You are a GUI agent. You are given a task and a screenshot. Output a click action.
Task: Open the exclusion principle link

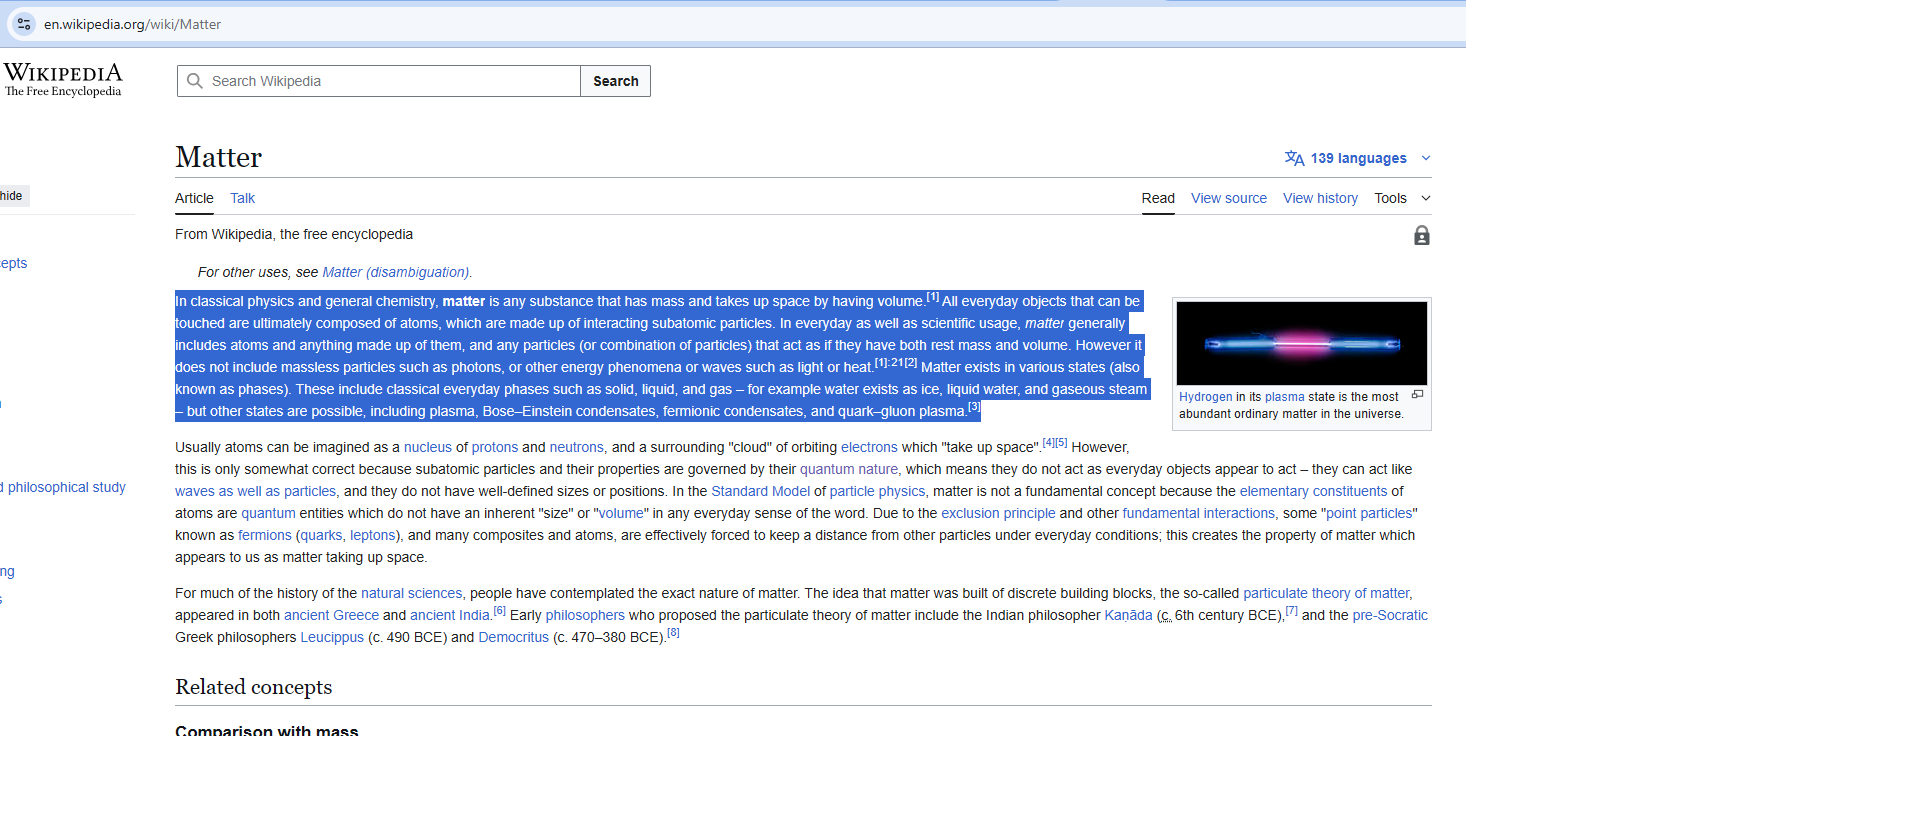tap(998, 513)
